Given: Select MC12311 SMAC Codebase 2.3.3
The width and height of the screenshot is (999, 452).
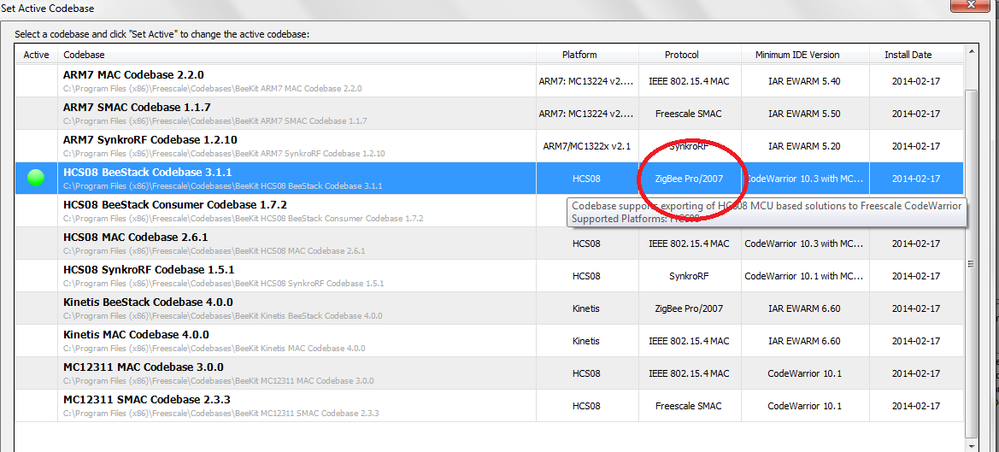Looking at the screenshot, I should click(489, 406).
